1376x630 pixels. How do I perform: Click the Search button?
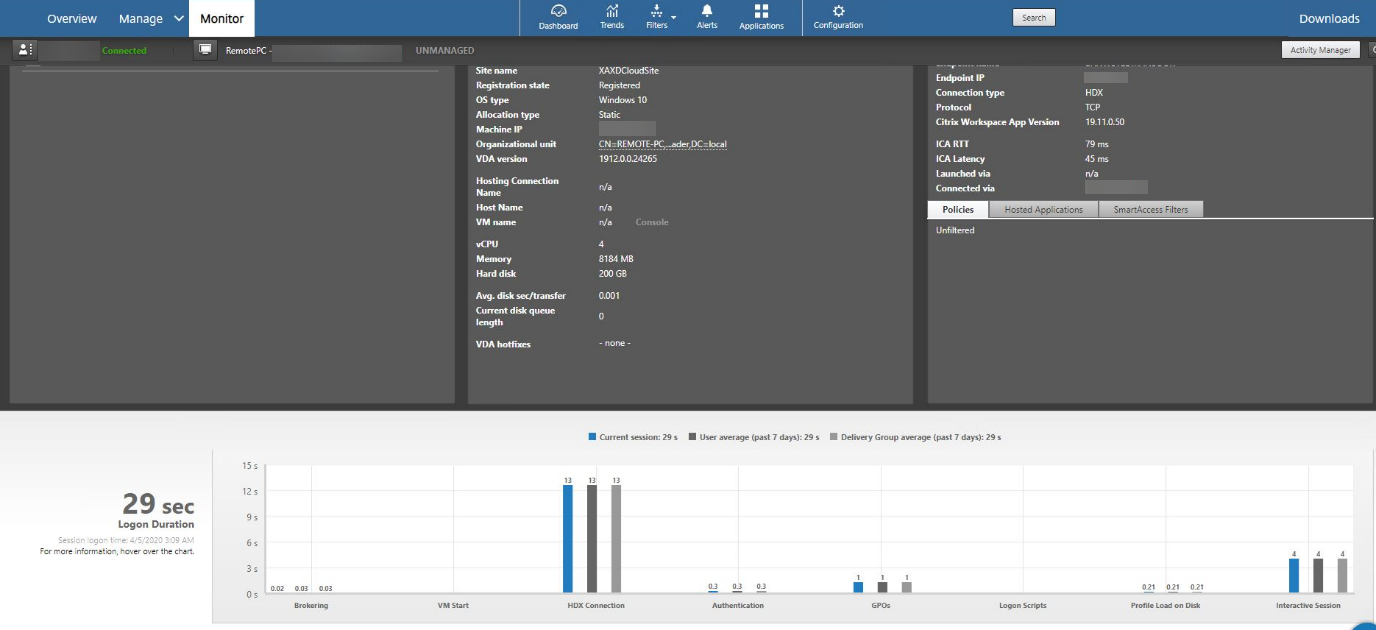point(1033,18)
